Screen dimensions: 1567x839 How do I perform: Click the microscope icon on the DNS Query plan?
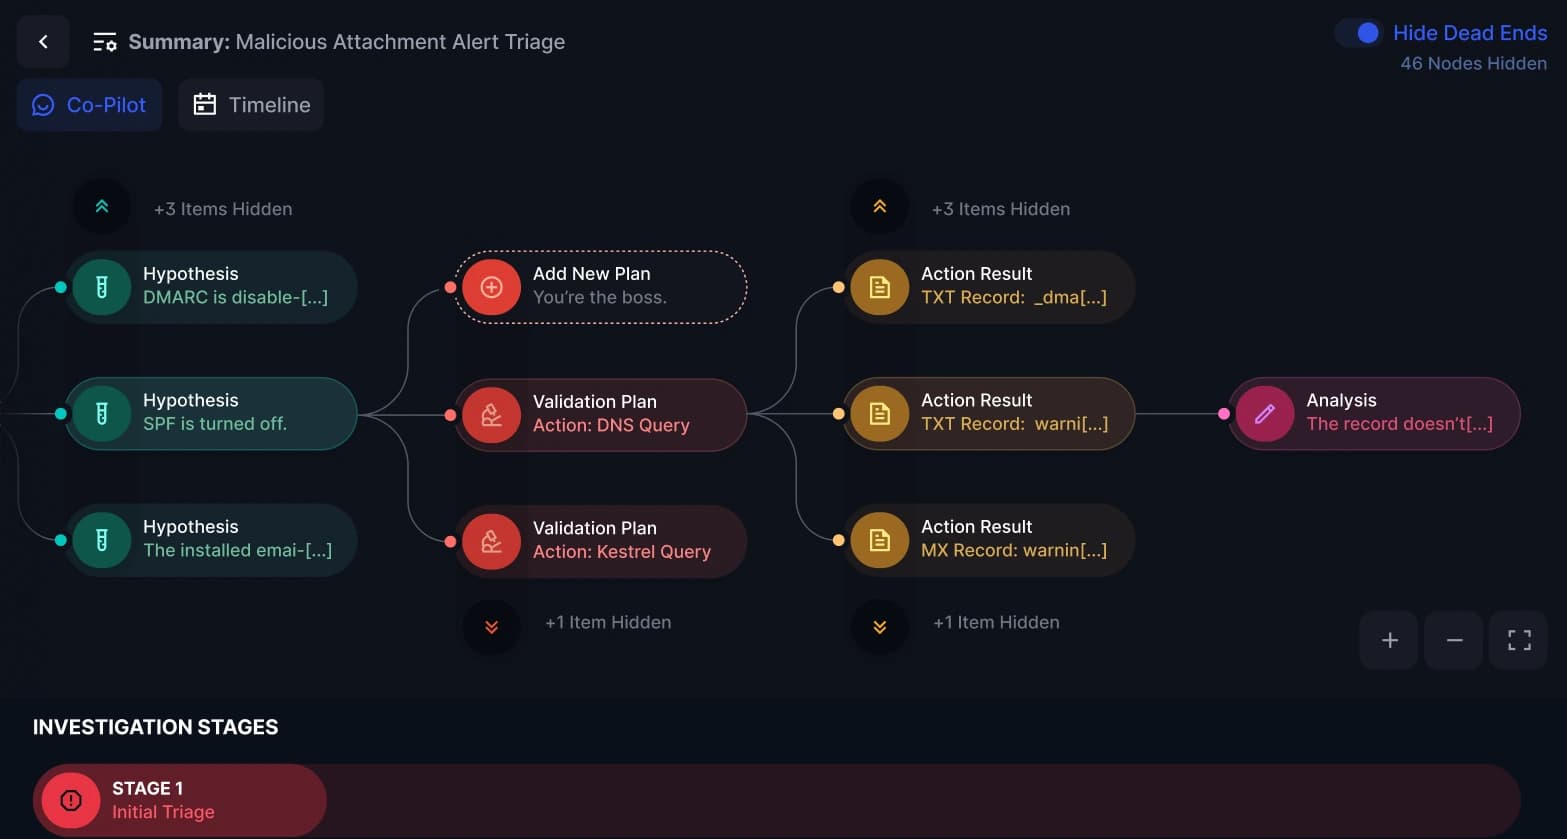coord(491,413)
